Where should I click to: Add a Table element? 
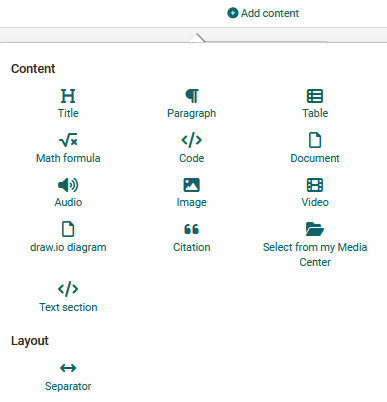point(315,104)
